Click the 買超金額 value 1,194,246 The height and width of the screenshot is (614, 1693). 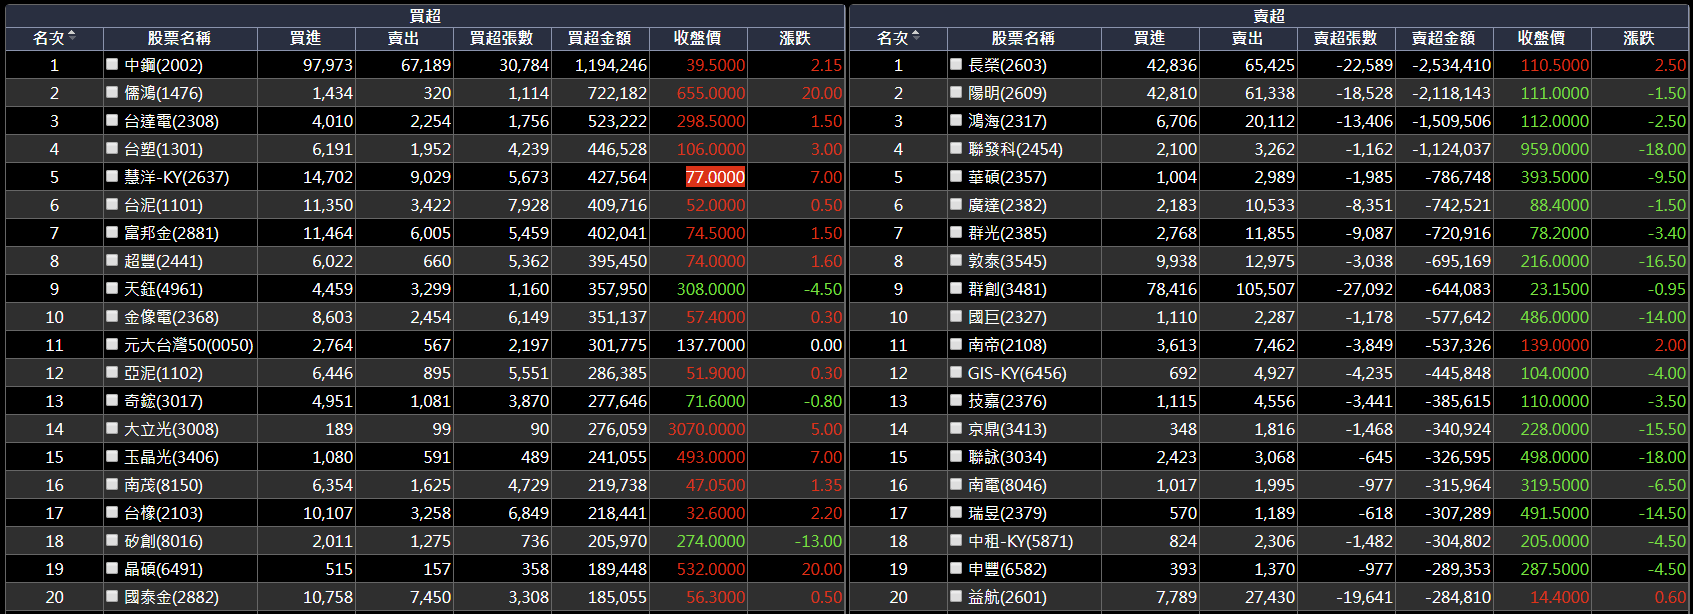[x=610, y=65]
